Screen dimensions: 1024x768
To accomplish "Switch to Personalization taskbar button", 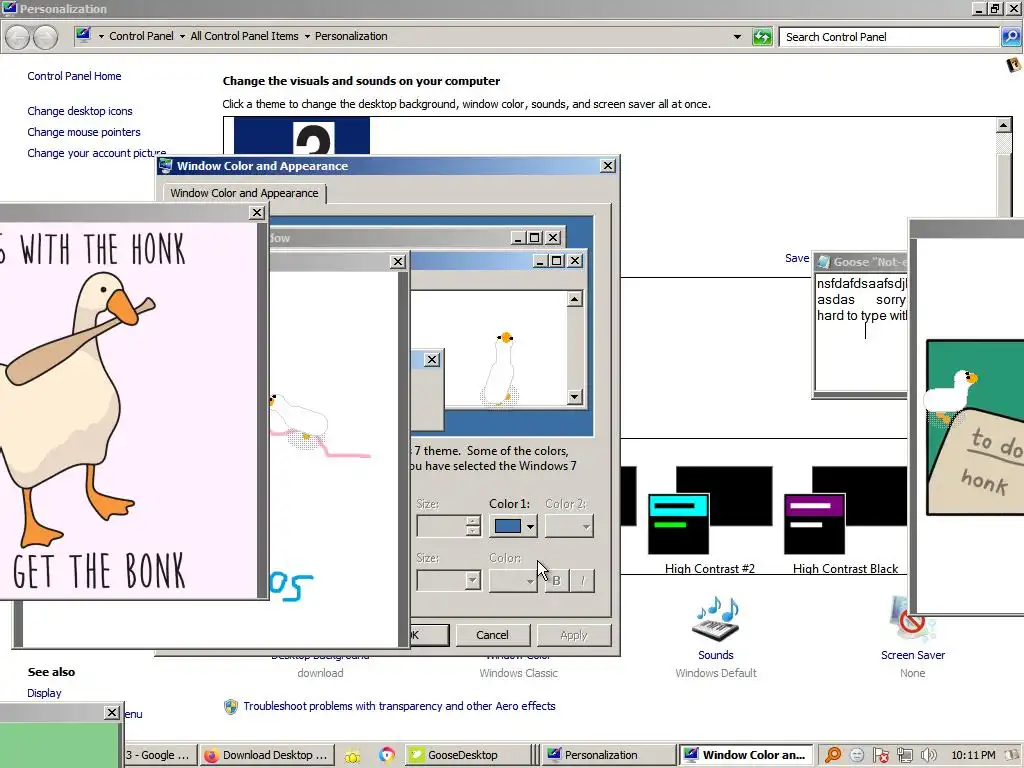I will coord(609,755).
